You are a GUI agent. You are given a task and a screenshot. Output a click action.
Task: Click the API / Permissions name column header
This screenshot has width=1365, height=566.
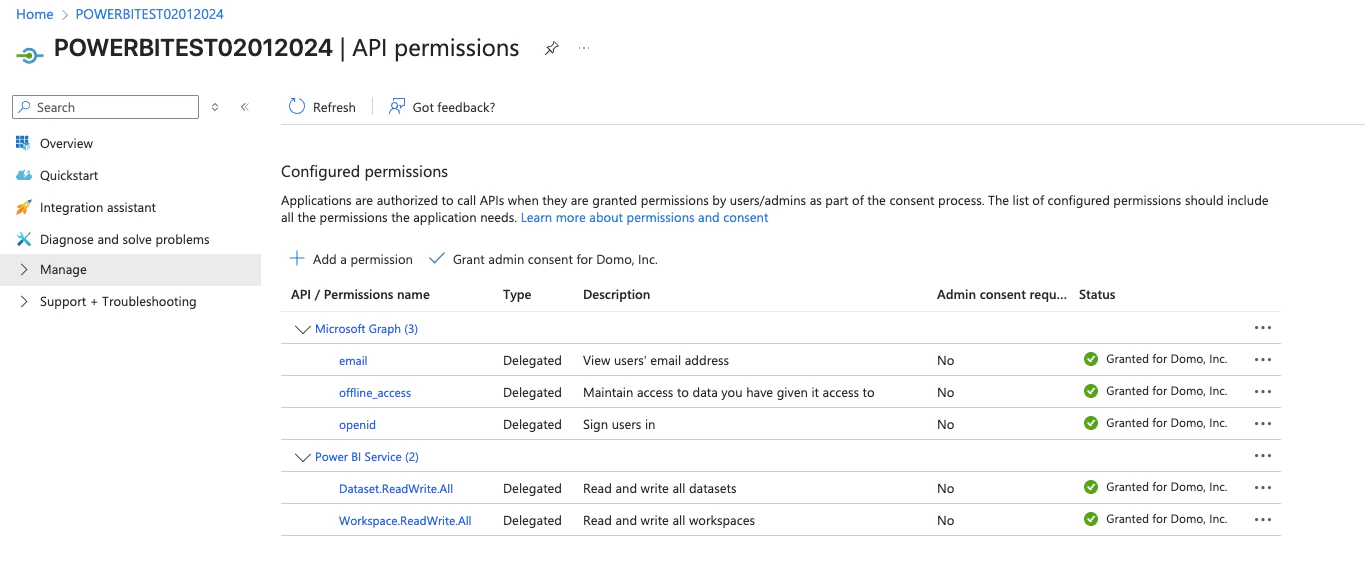pyautogui.click(x=360, y=295)
